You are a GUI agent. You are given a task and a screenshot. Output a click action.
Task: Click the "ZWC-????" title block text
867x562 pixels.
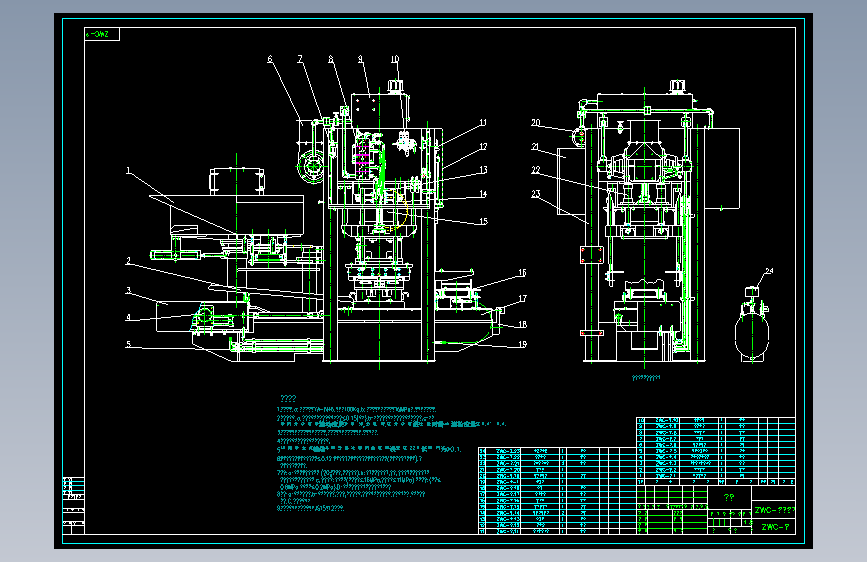[x=775, y=510]
